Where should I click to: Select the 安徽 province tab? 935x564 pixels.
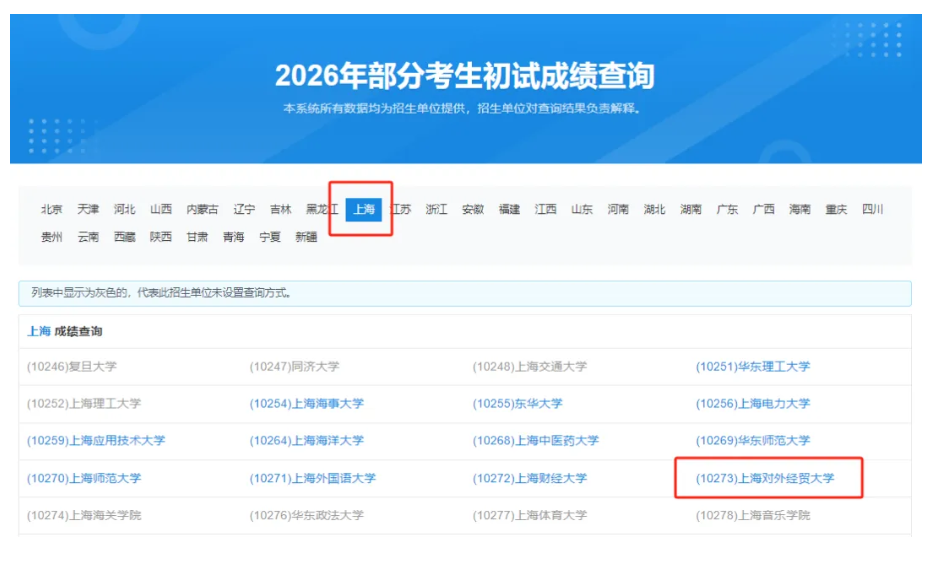click(x=473, y=209)
